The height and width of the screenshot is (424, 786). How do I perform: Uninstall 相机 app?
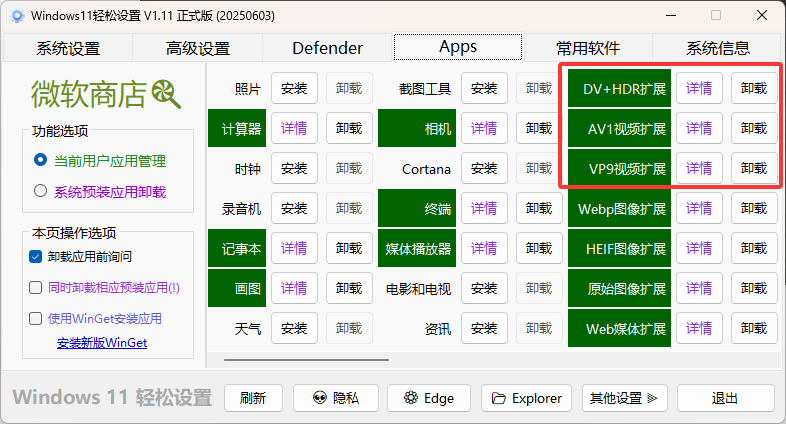point(539,128)
